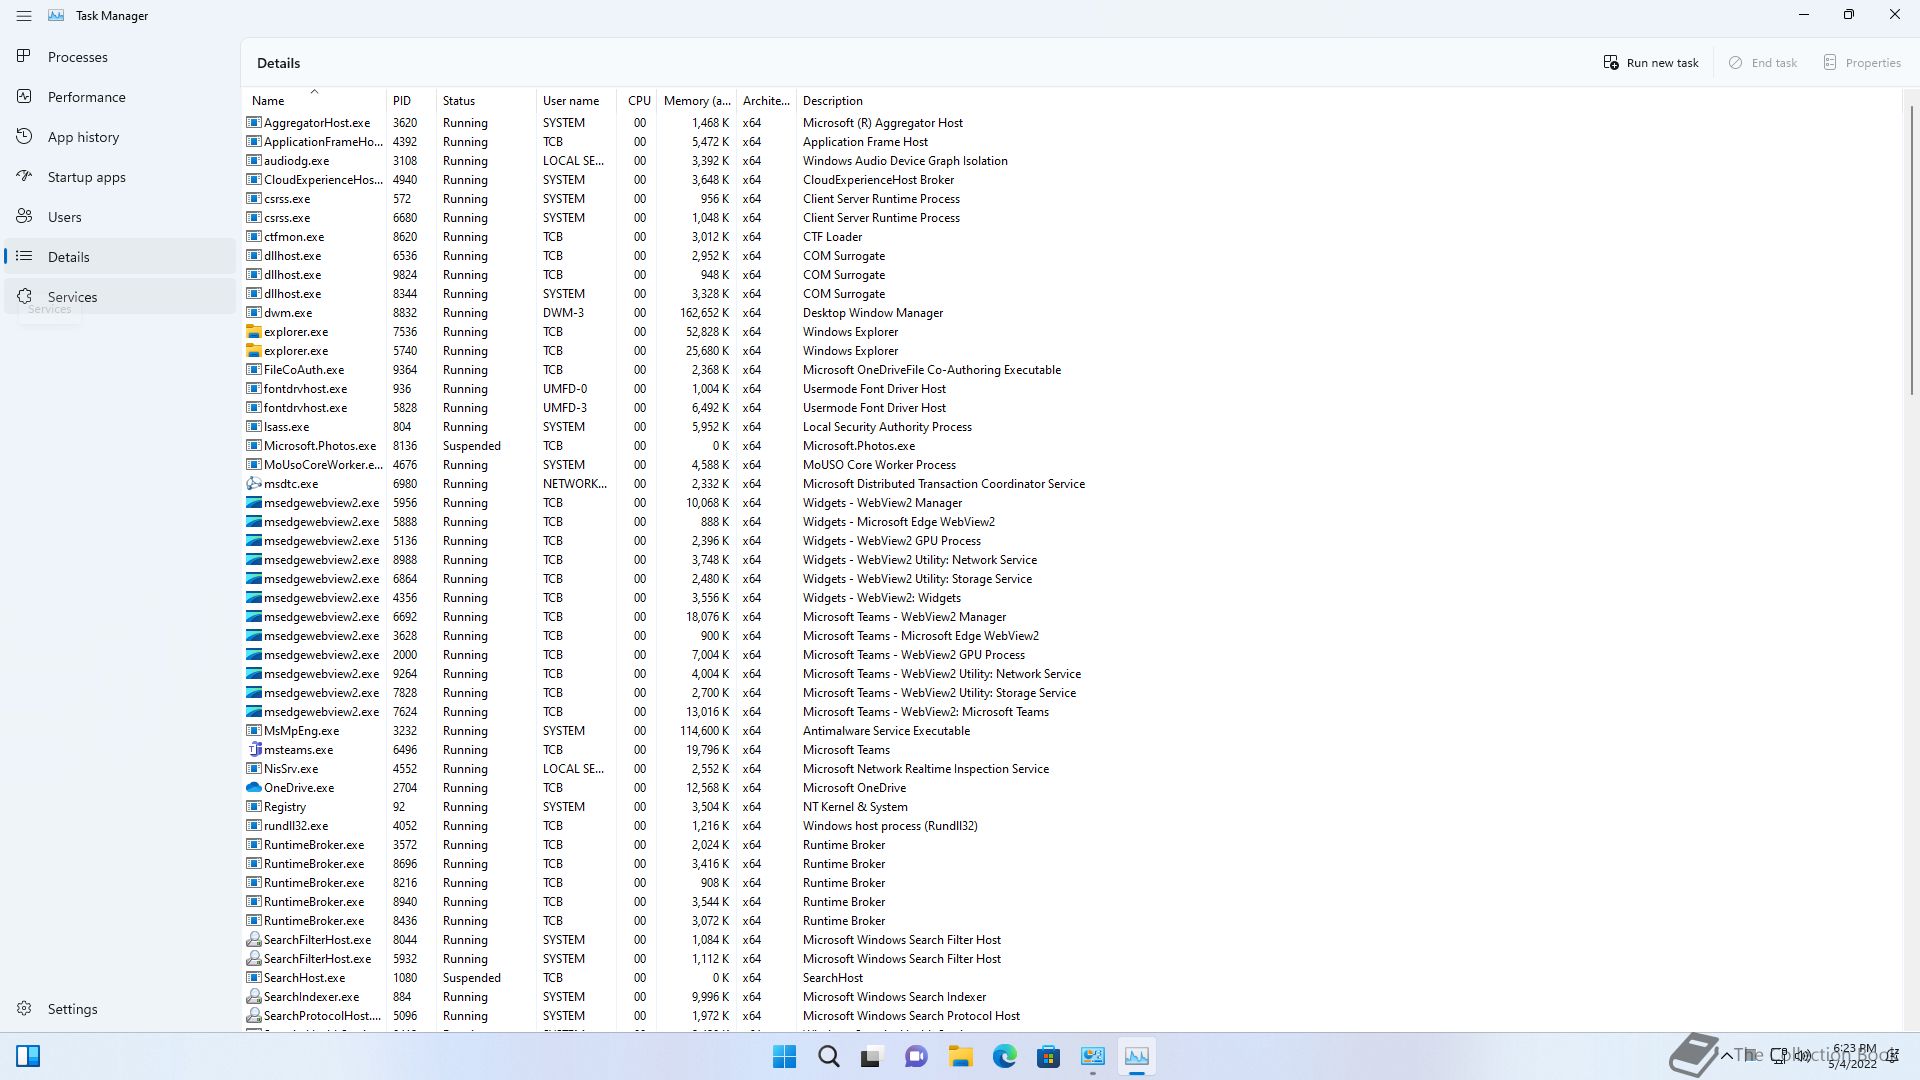Select the audiodg.exe process row
Viewport: 1920px width, 1080px height.
tap(1072, 161)
